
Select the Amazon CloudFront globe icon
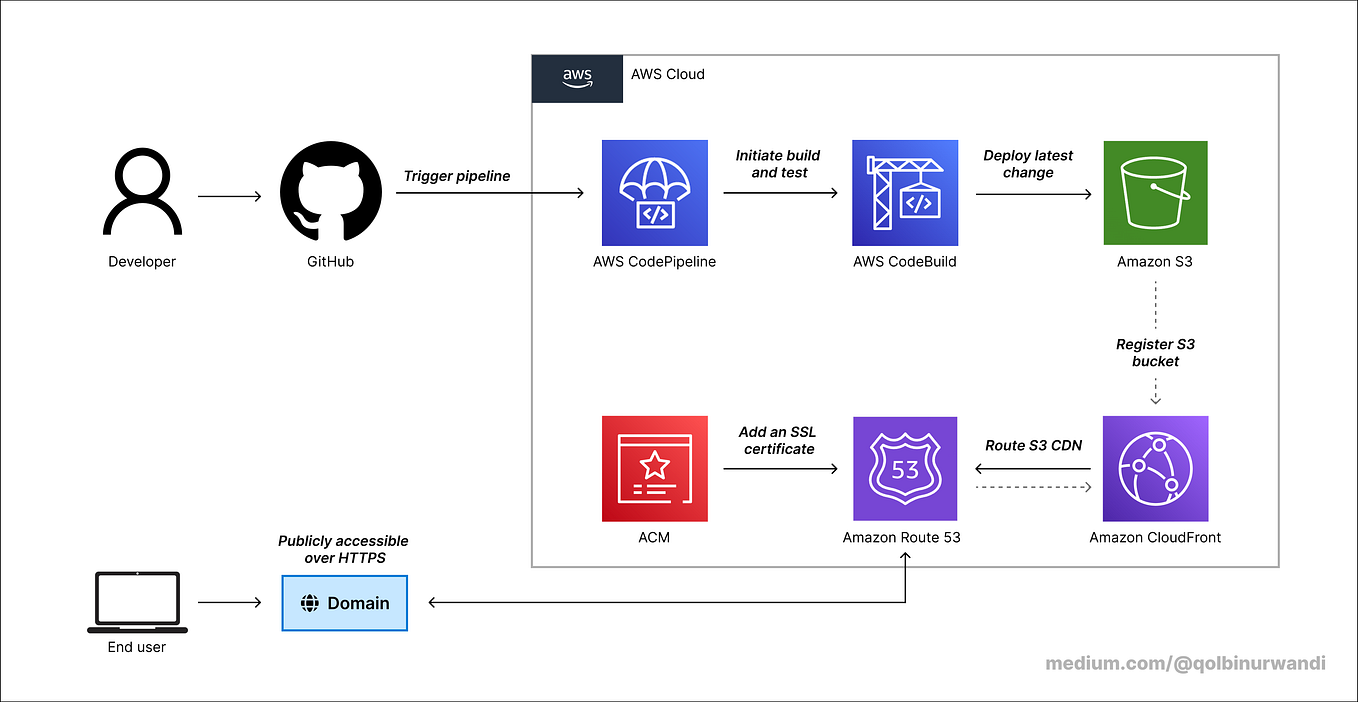click(x=1155, y=468)
